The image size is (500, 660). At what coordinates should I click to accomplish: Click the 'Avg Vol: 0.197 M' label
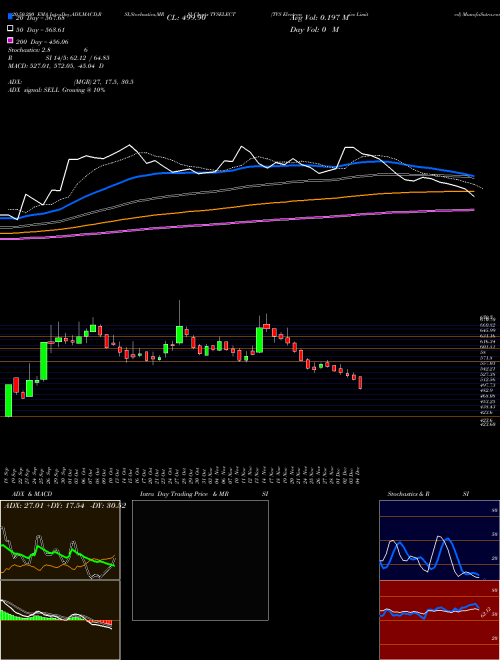[319, 18]
